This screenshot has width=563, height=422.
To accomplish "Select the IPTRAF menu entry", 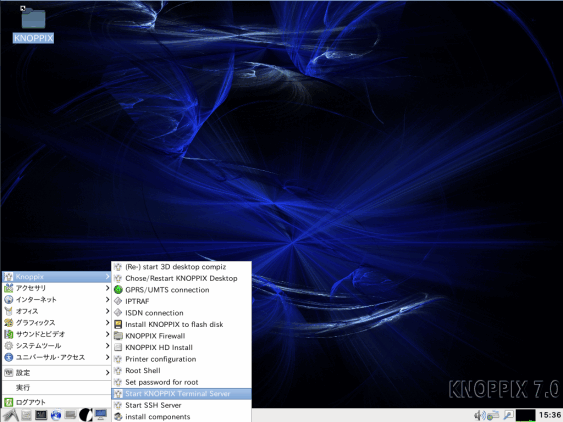I will click(x=181, y=301).
